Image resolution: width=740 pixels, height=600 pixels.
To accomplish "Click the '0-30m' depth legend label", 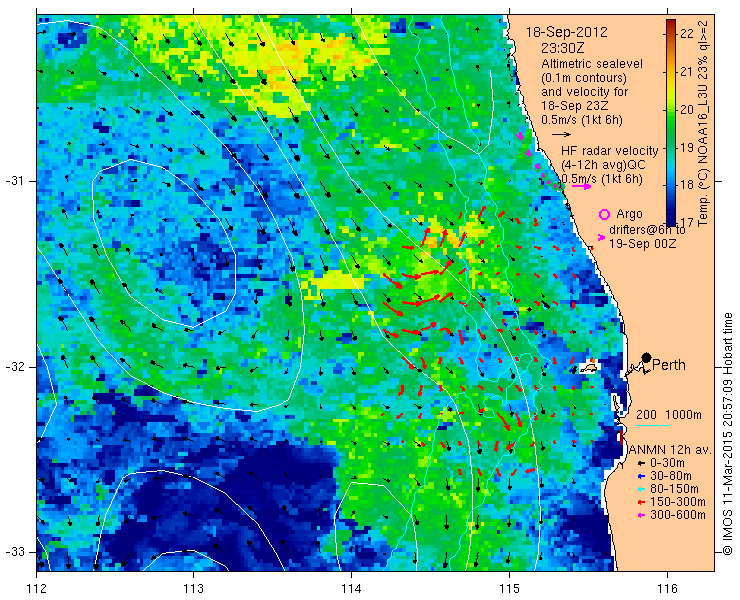I will pos(667,464).
